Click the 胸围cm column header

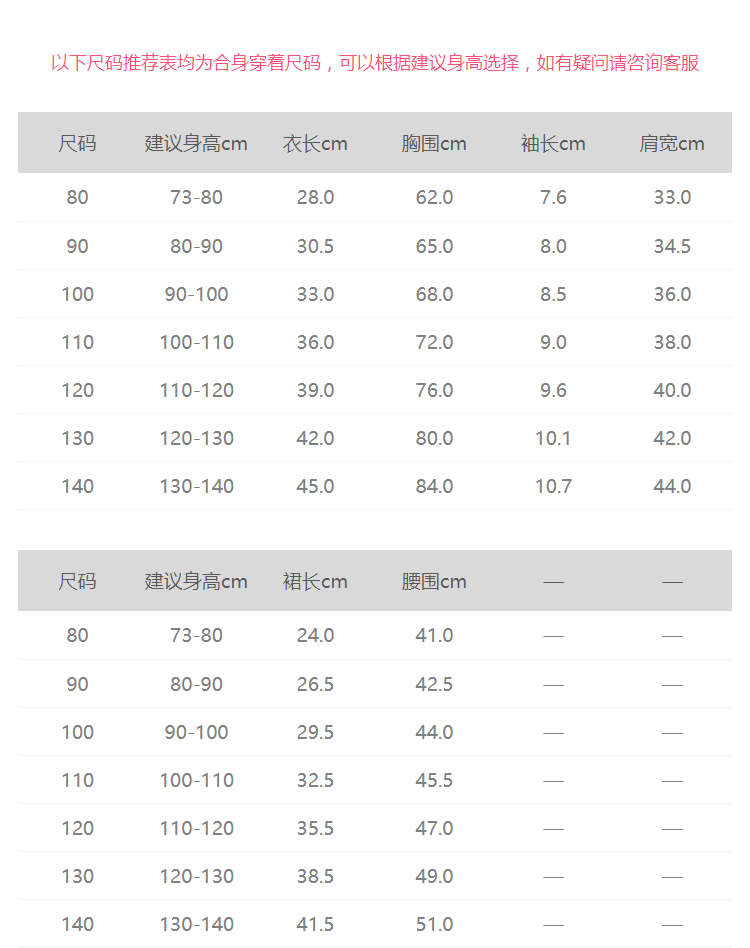pos(434,144)
